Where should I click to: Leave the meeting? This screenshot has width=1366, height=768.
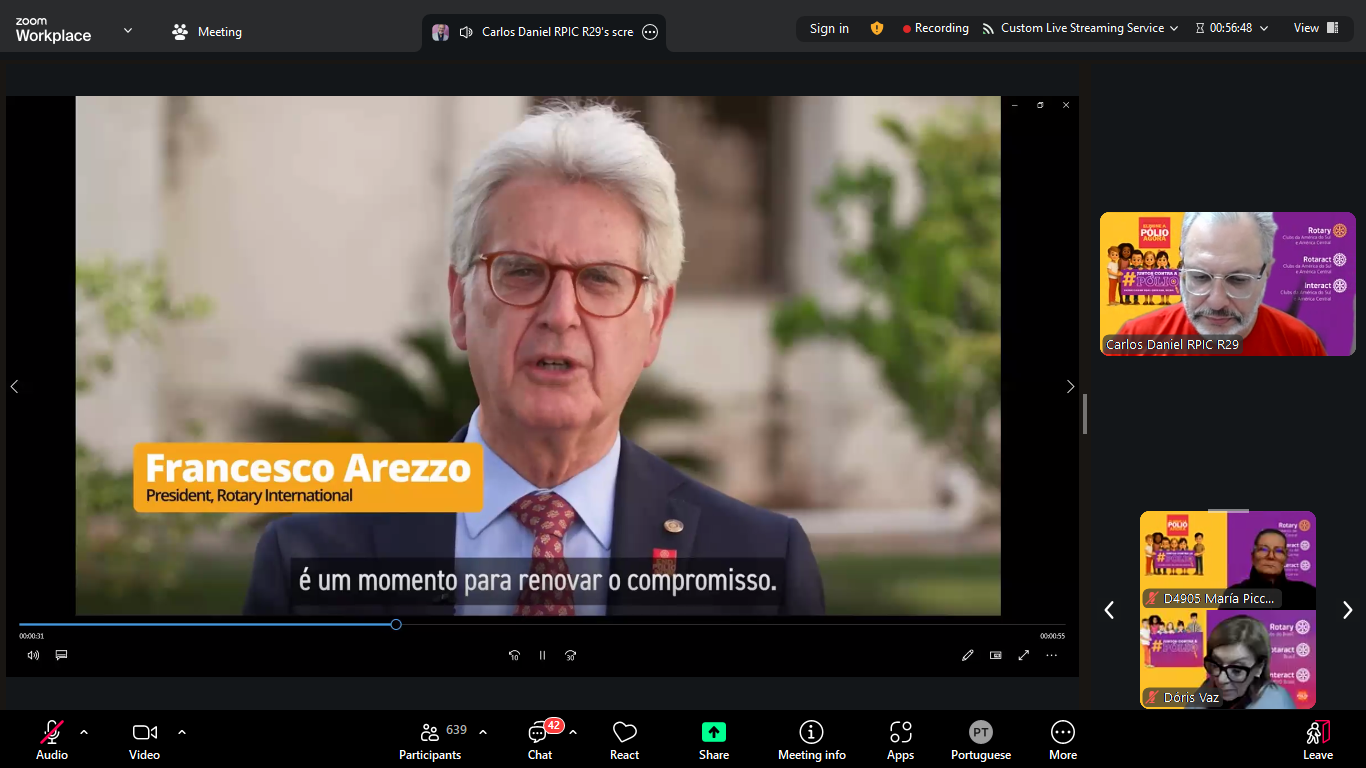(x=1317, y=741)
